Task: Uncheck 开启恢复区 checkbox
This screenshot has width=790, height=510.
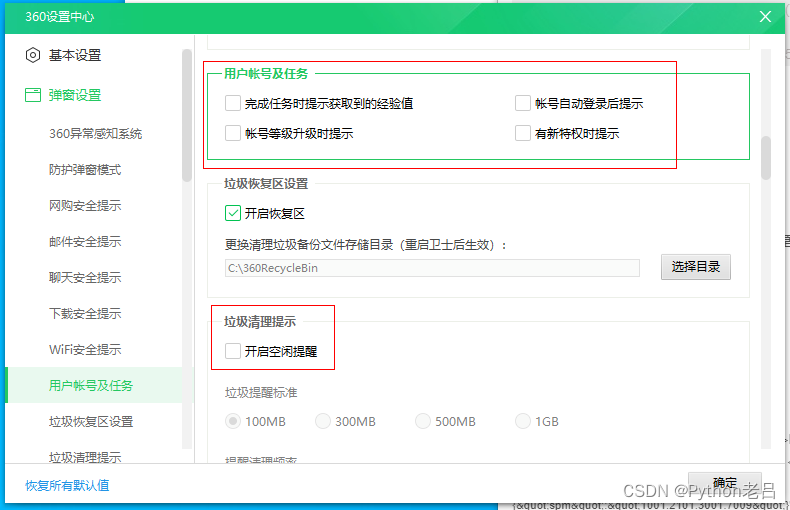Action: point(233,214)
